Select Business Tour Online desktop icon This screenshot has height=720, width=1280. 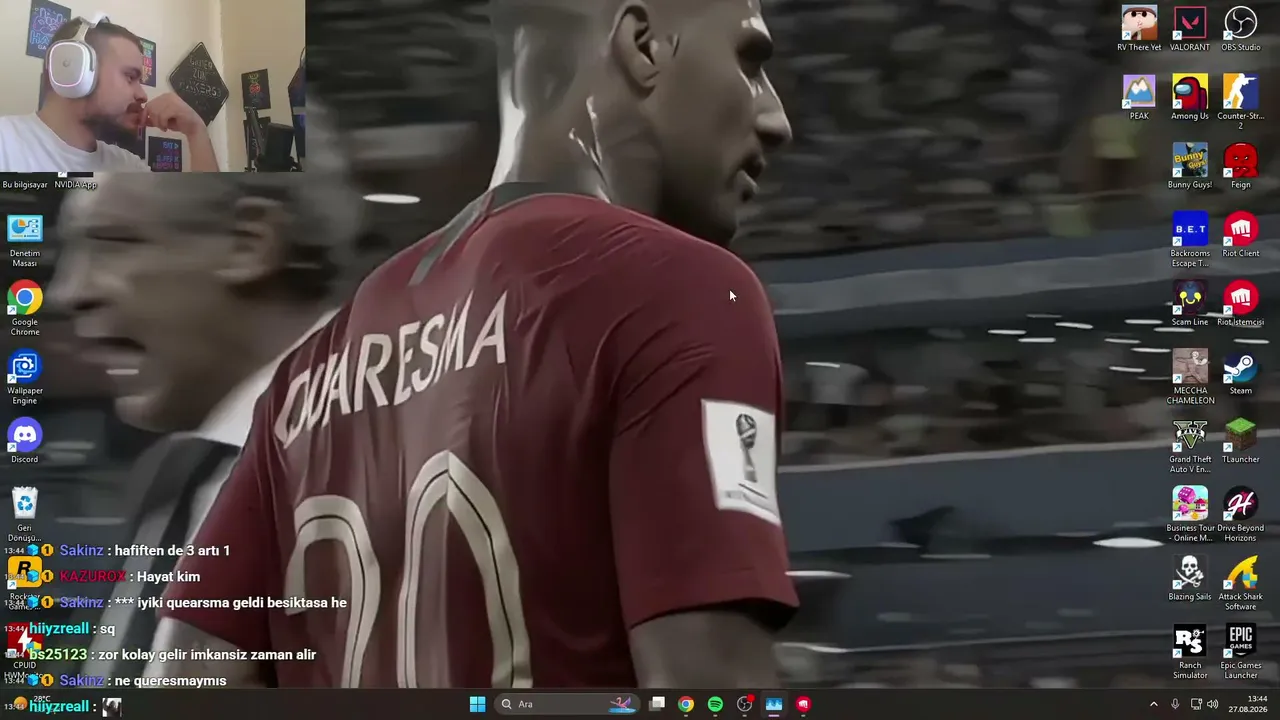1190,515
